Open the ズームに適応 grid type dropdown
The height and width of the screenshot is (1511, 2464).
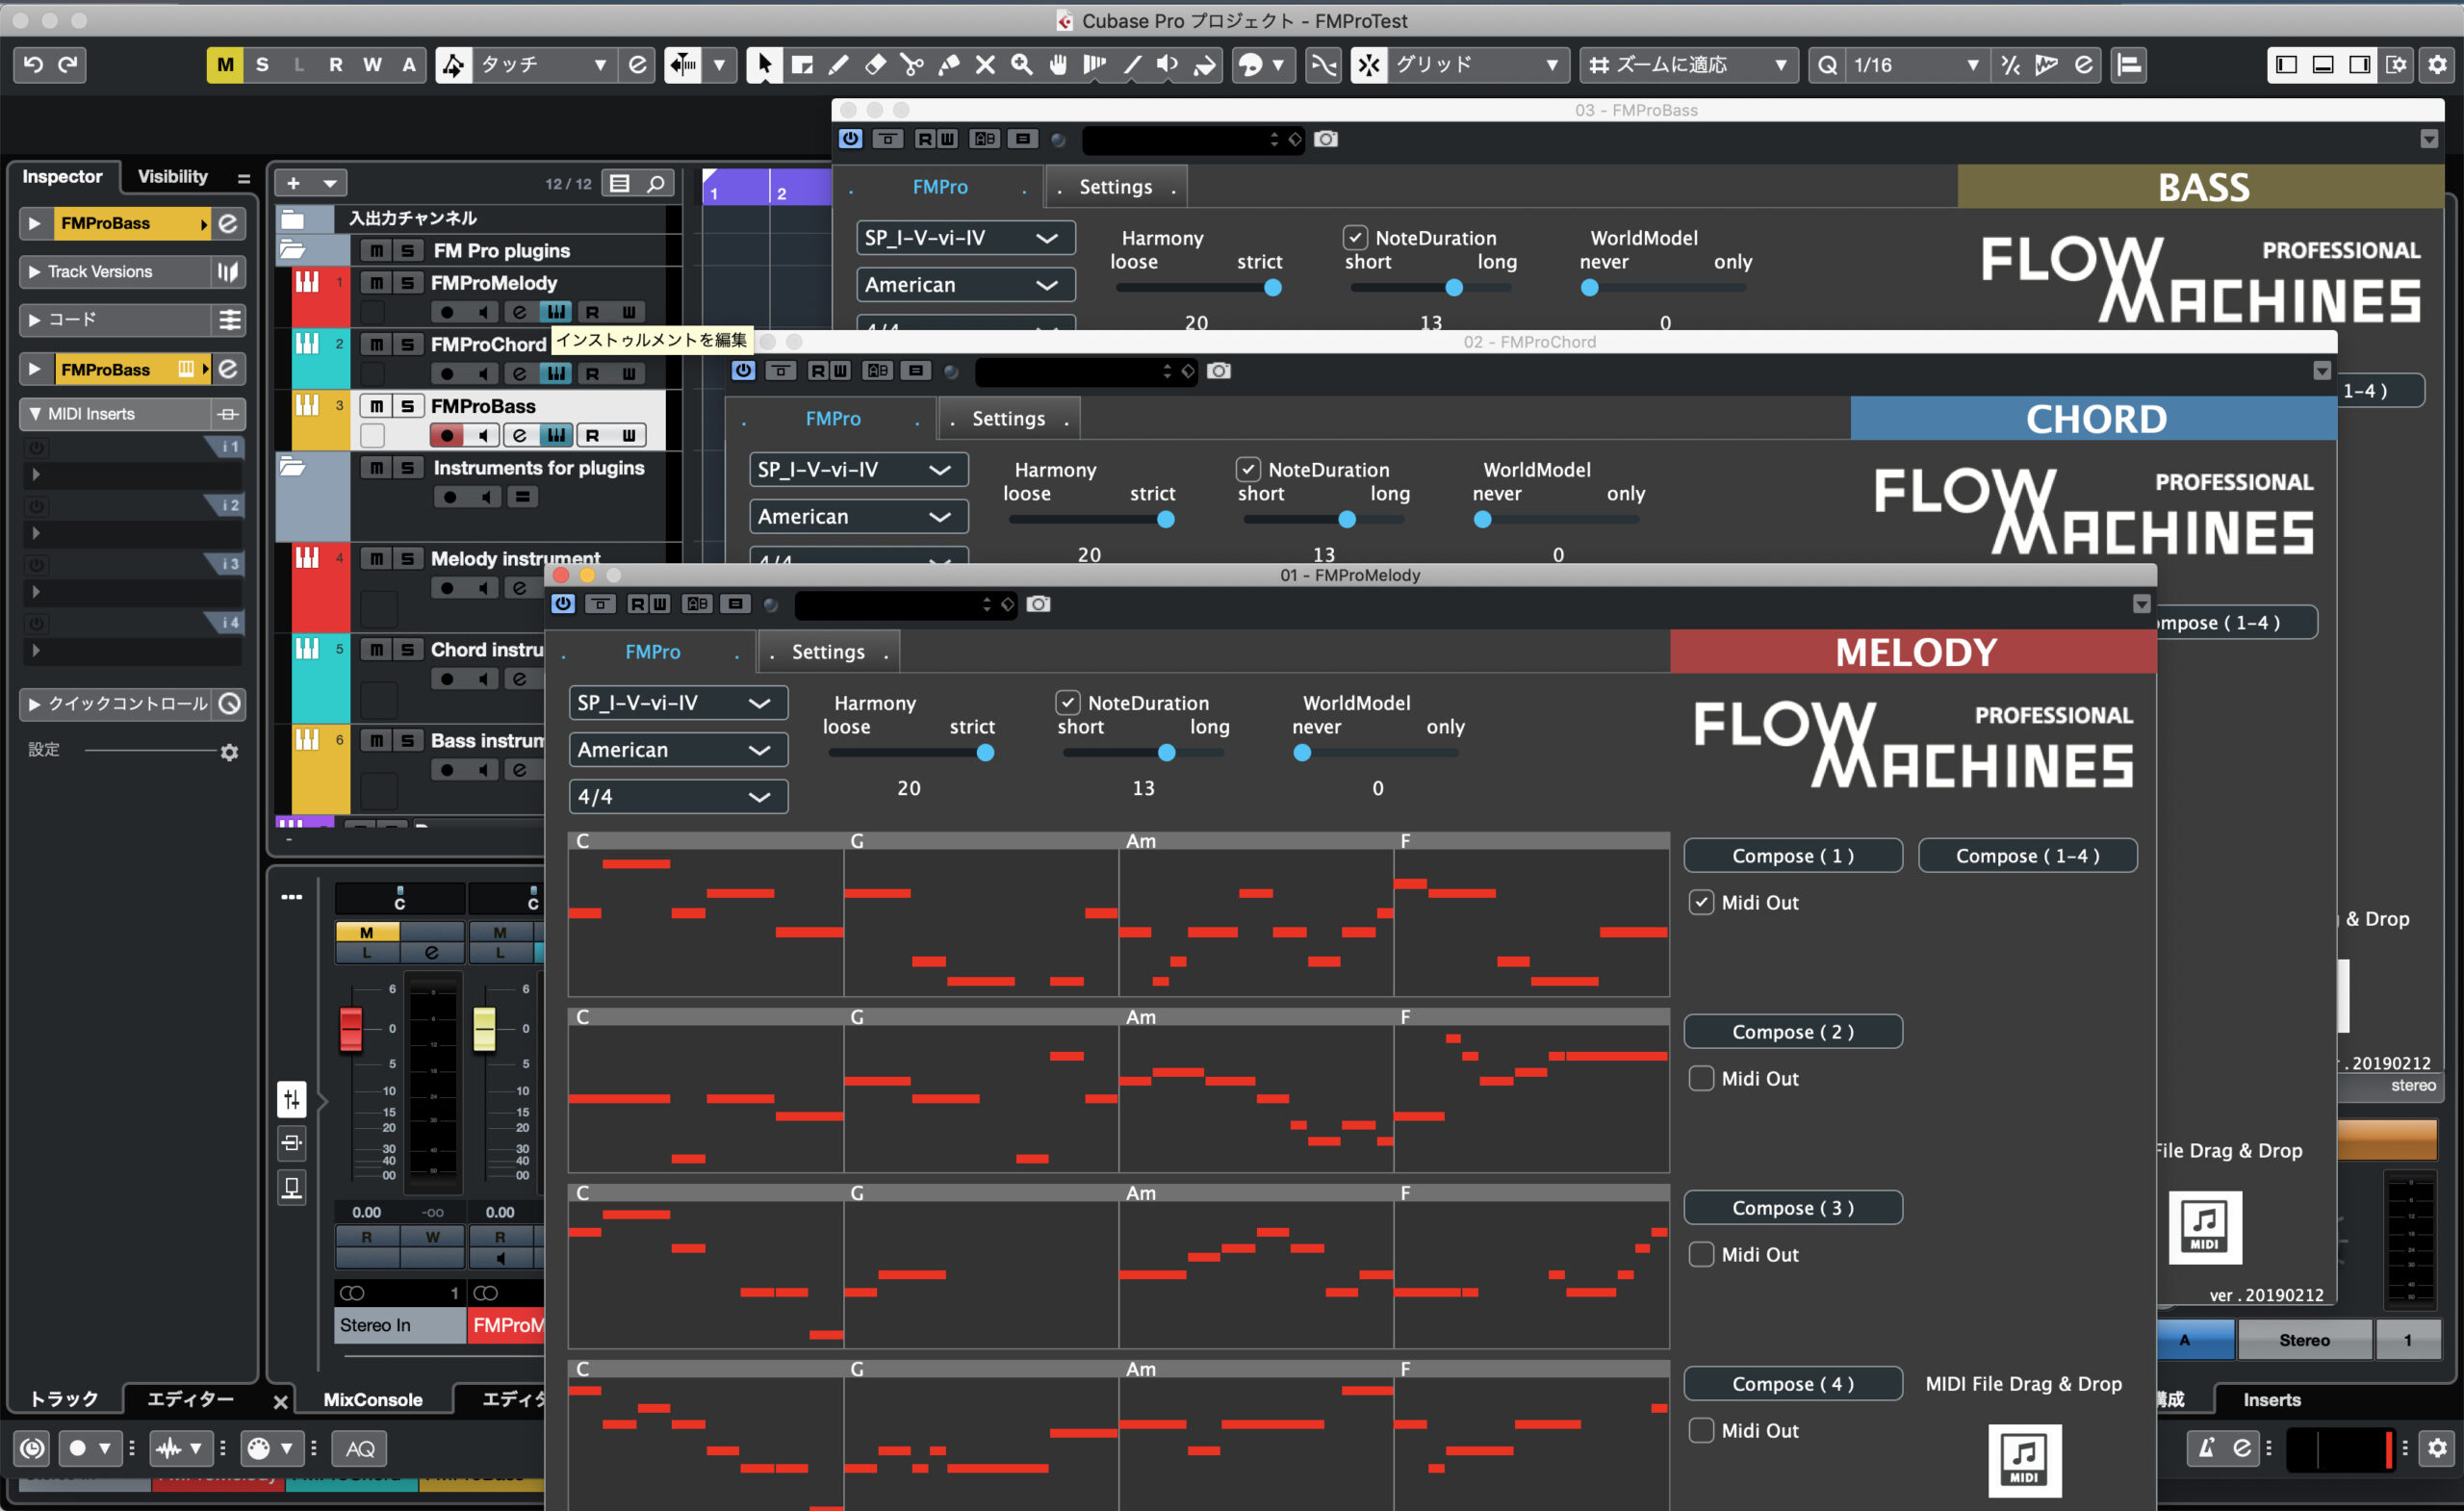[x=1690, y=65]
